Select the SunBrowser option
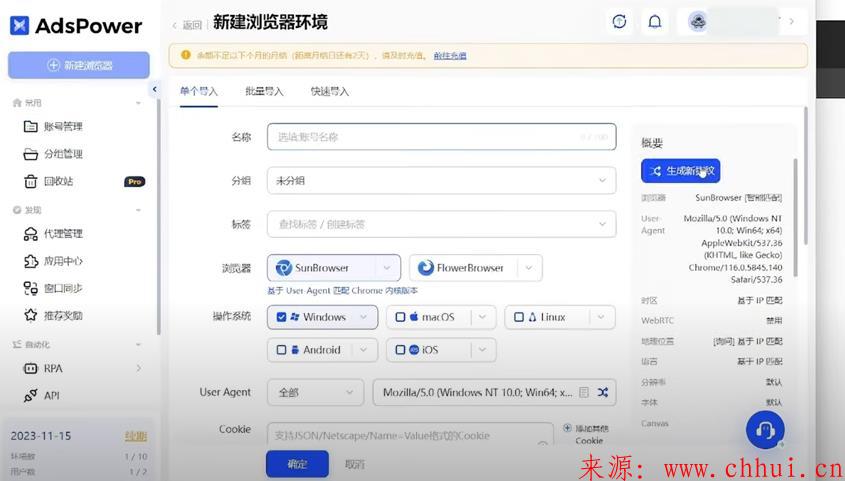This screenshot has width=845, height=481. tap(322, 268)
